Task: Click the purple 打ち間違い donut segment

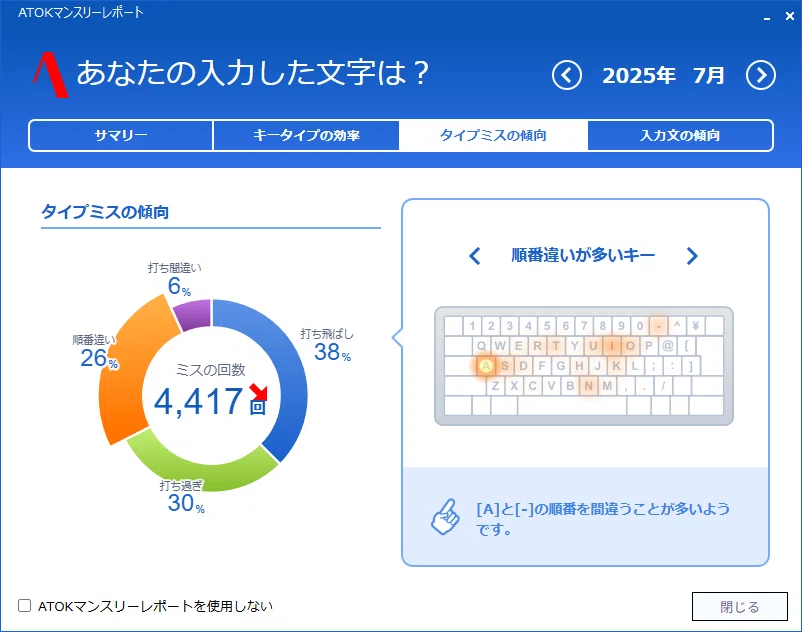Action: click(193, 313)
